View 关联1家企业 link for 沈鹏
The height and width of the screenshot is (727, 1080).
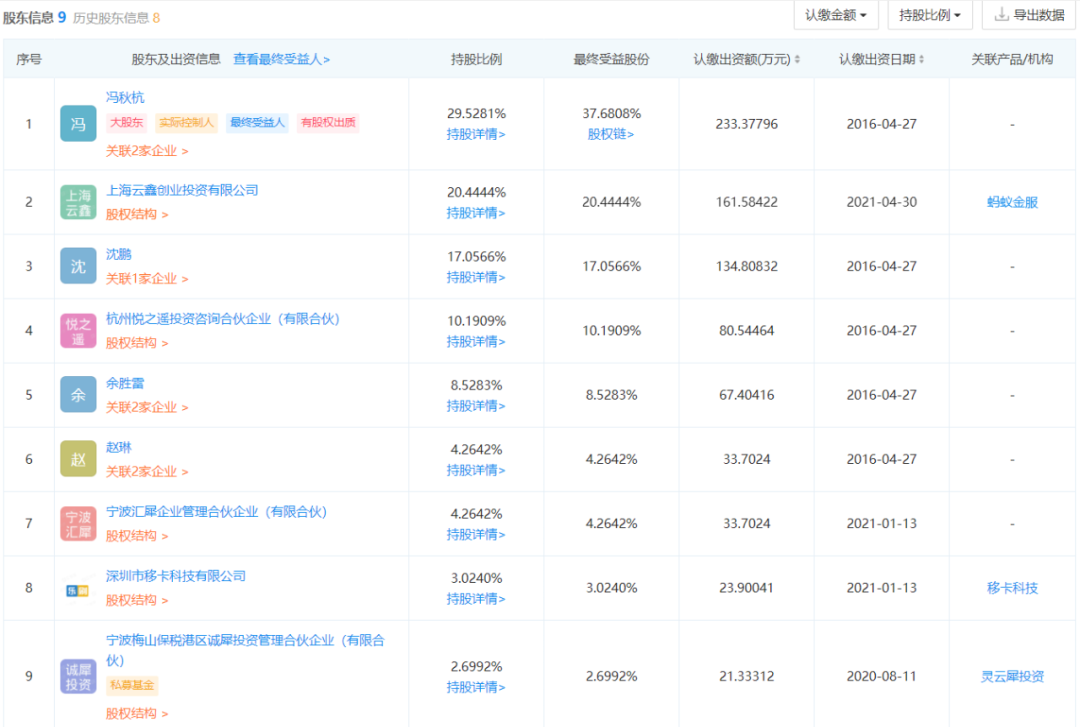click(x=145, y=278)
